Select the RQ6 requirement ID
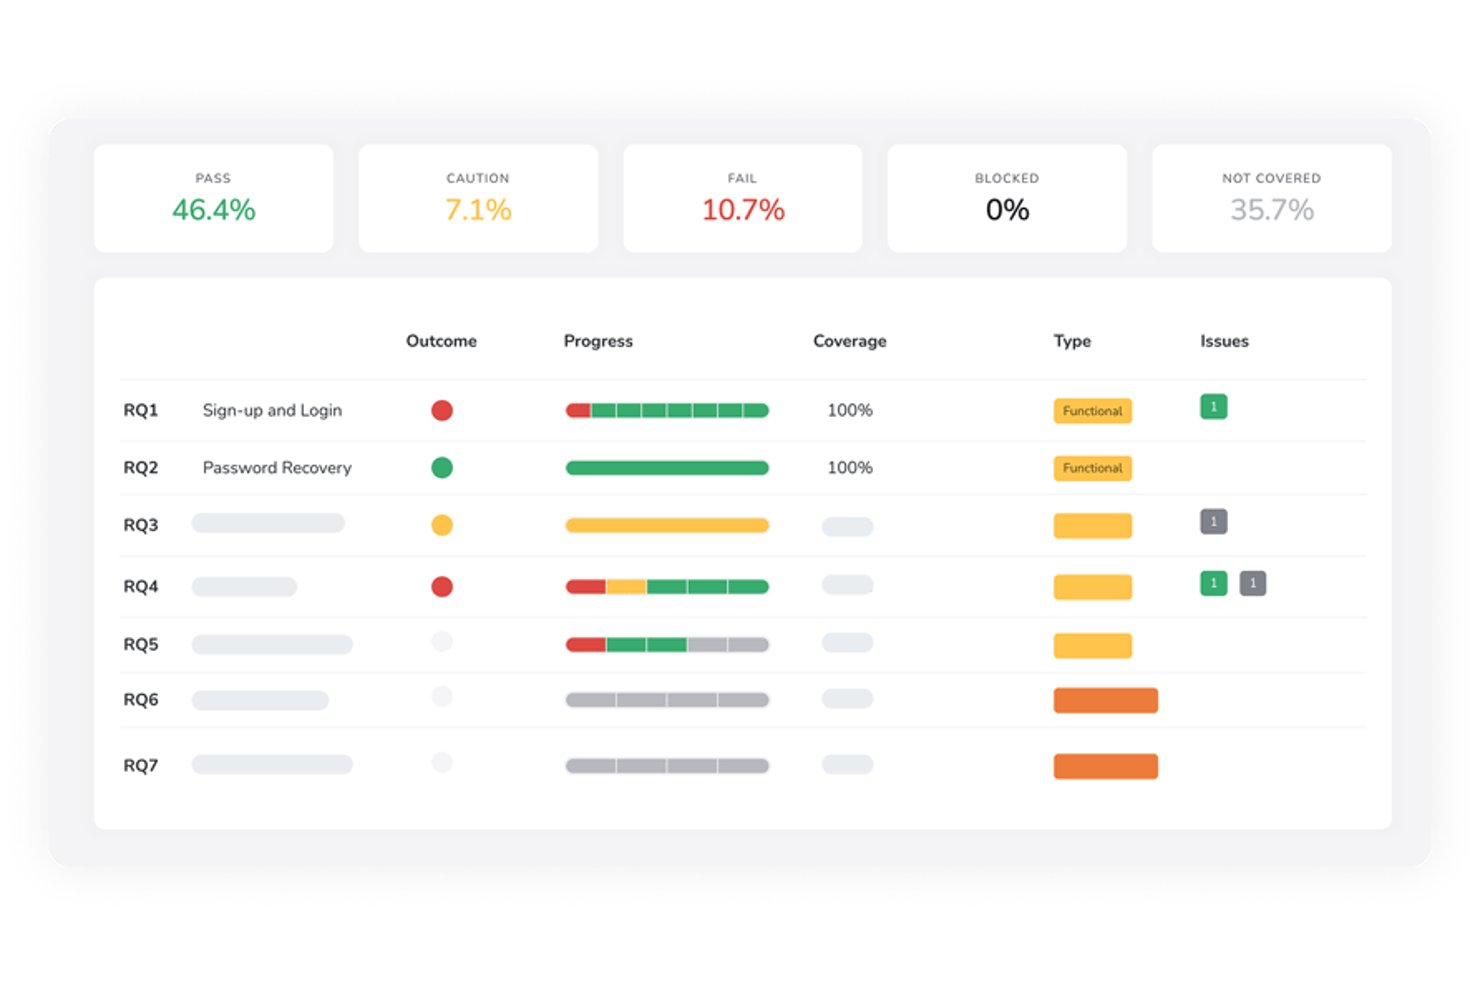1480x987 pixels. 141,700
